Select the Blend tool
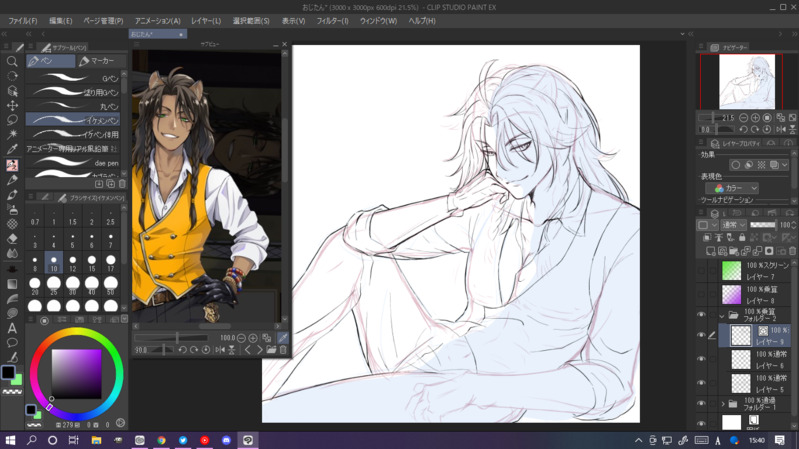The height and width of the screenshot is (449, 799). [12, 253]
